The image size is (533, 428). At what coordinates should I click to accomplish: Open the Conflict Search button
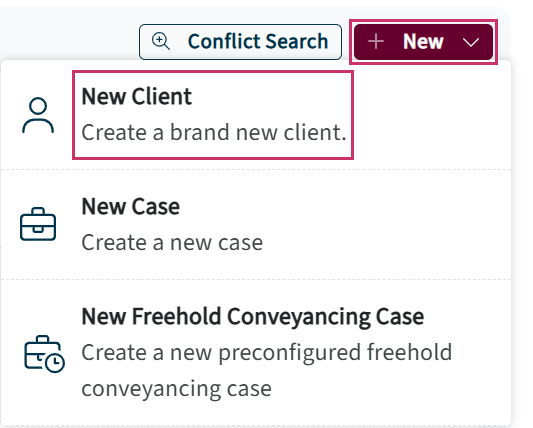(240, 42)
